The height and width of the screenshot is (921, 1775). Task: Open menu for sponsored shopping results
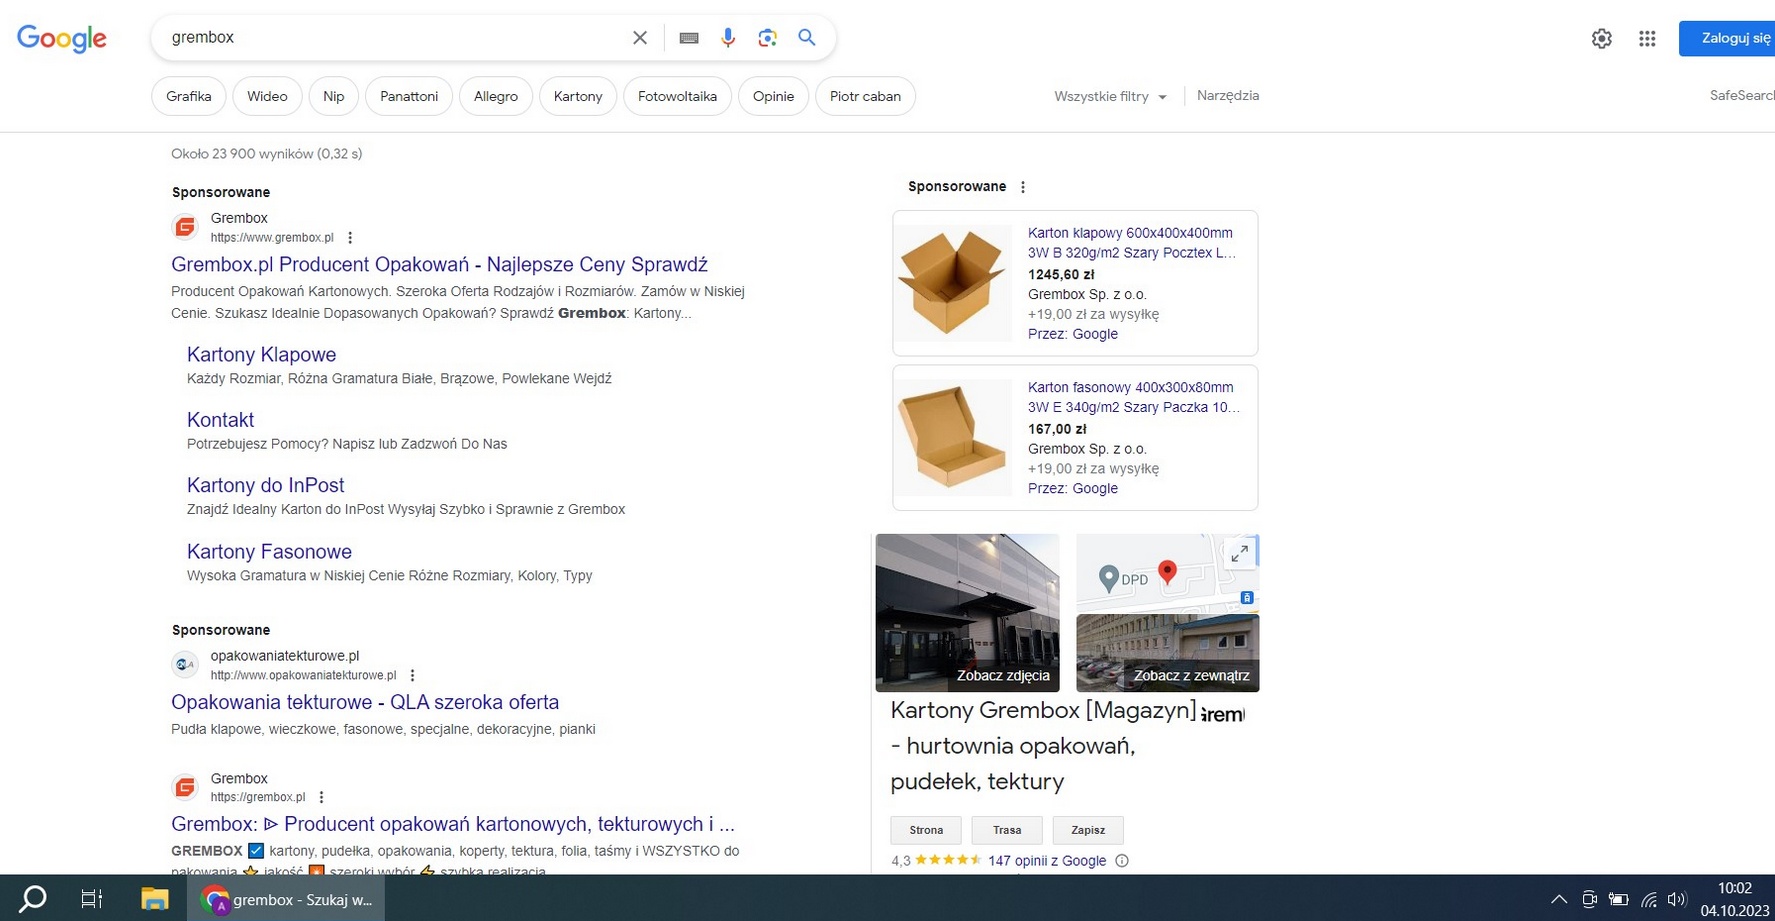point(1022,187)
